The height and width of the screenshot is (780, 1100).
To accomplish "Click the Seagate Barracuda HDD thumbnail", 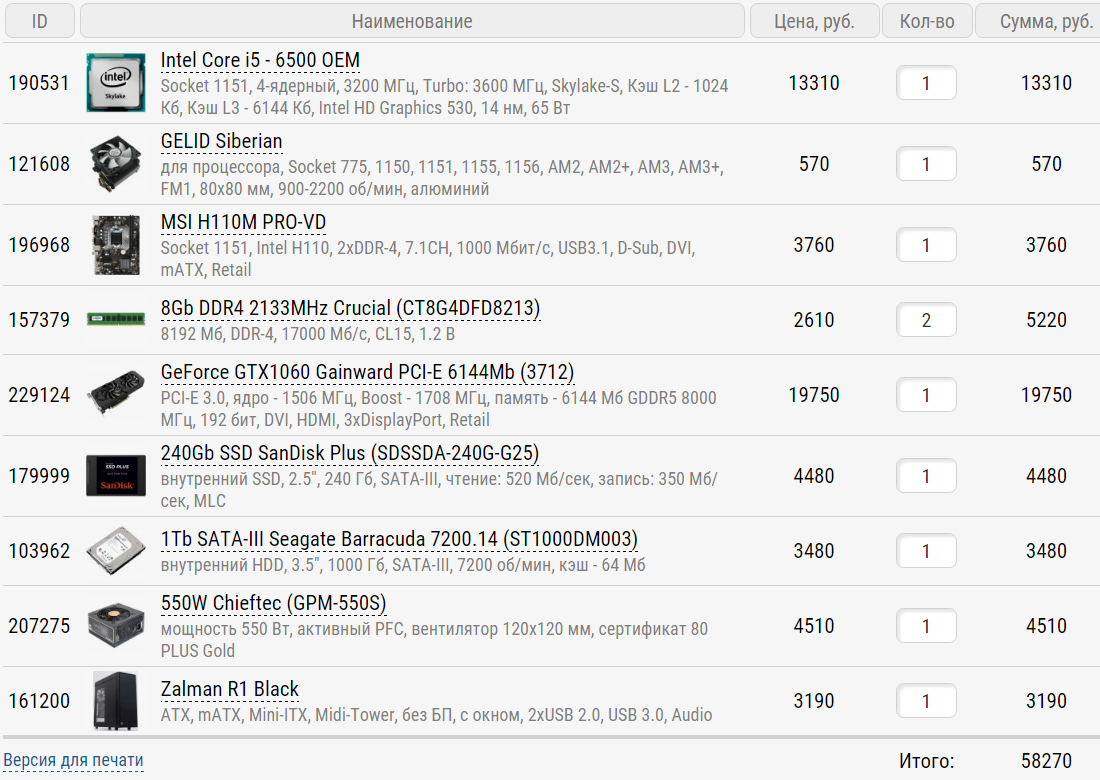I will click(x=116, y=551).
